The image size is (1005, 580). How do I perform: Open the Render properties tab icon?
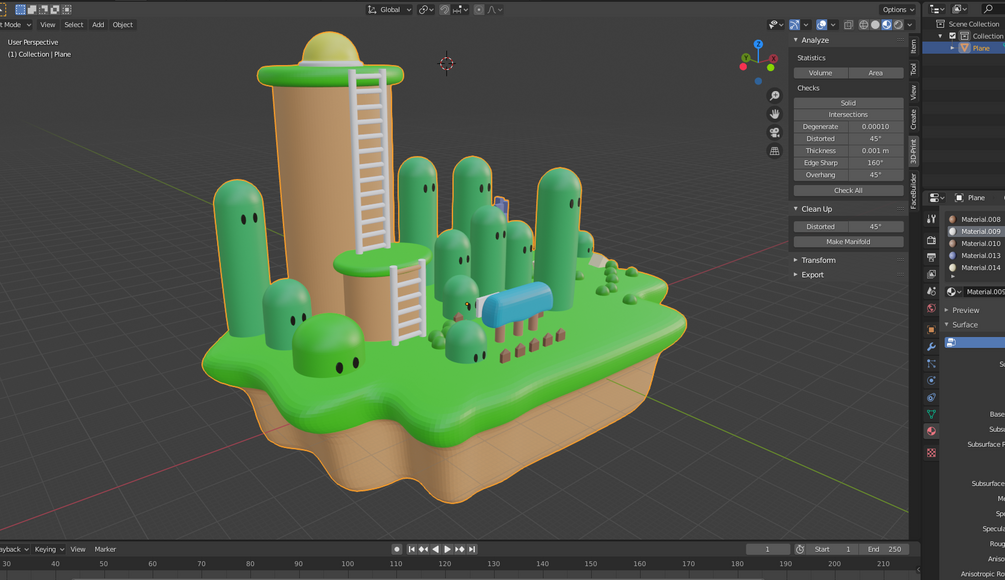931,240
